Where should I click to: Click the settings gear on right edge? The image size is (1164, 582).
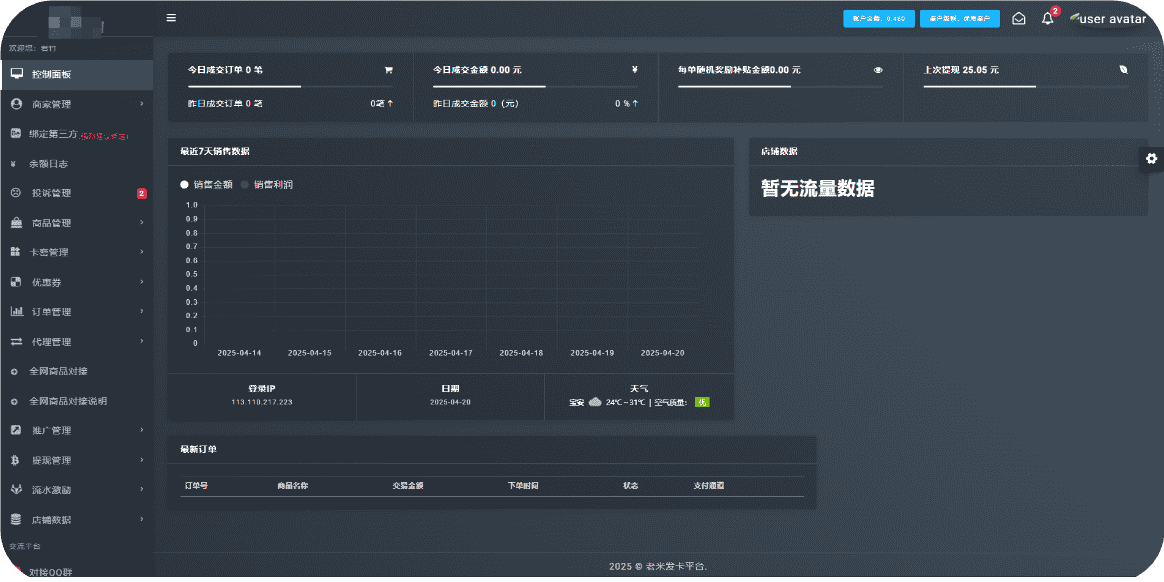[1151, 159]
